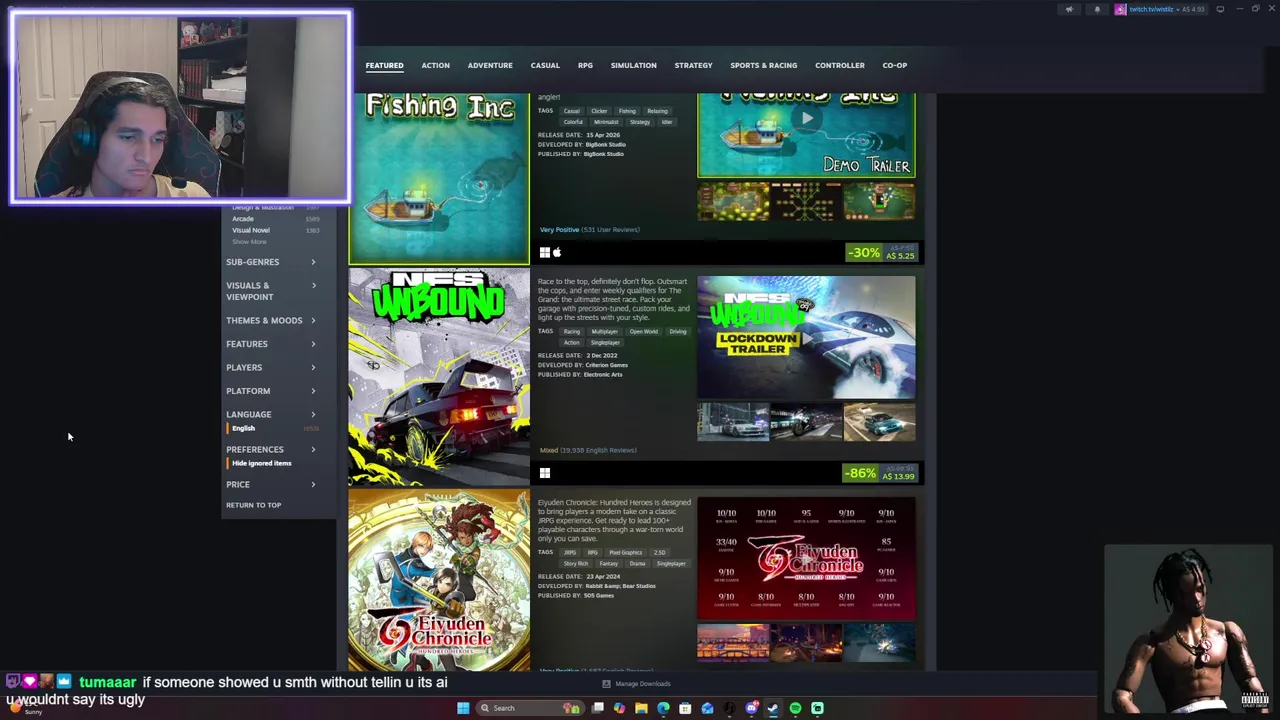Click Criterion Games developer link

coord(607,365)
